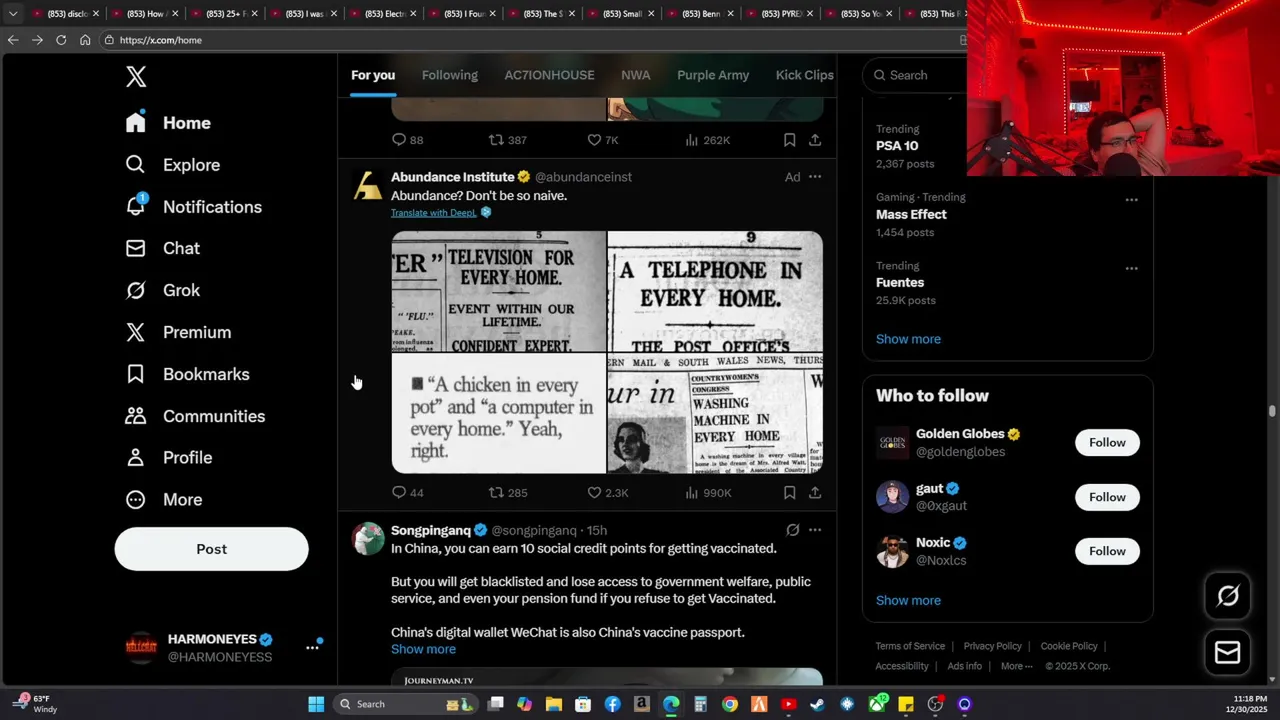Open more options on Songpingang's post
1280x720 pixels.
[x=815, y=530]
